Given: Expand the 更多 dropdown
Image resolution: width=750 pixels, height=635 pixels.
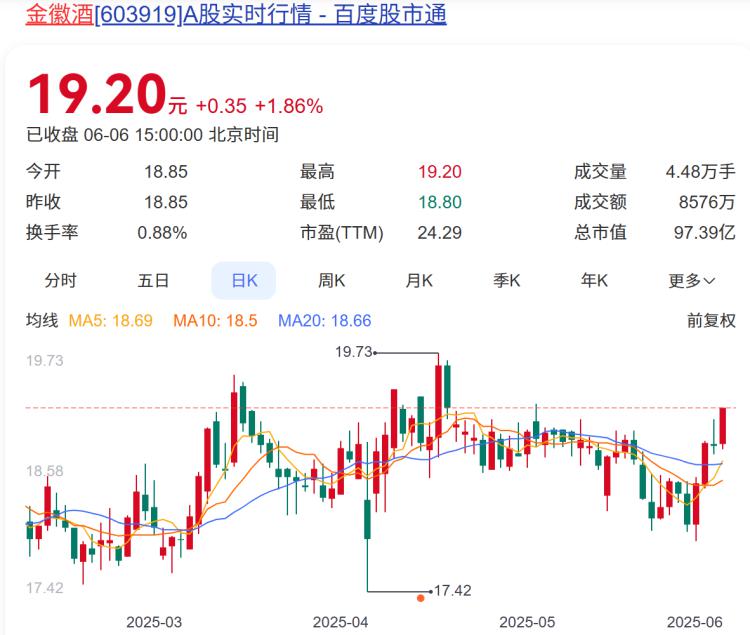Looking at the screenshot, I should [x=691, y=281].
